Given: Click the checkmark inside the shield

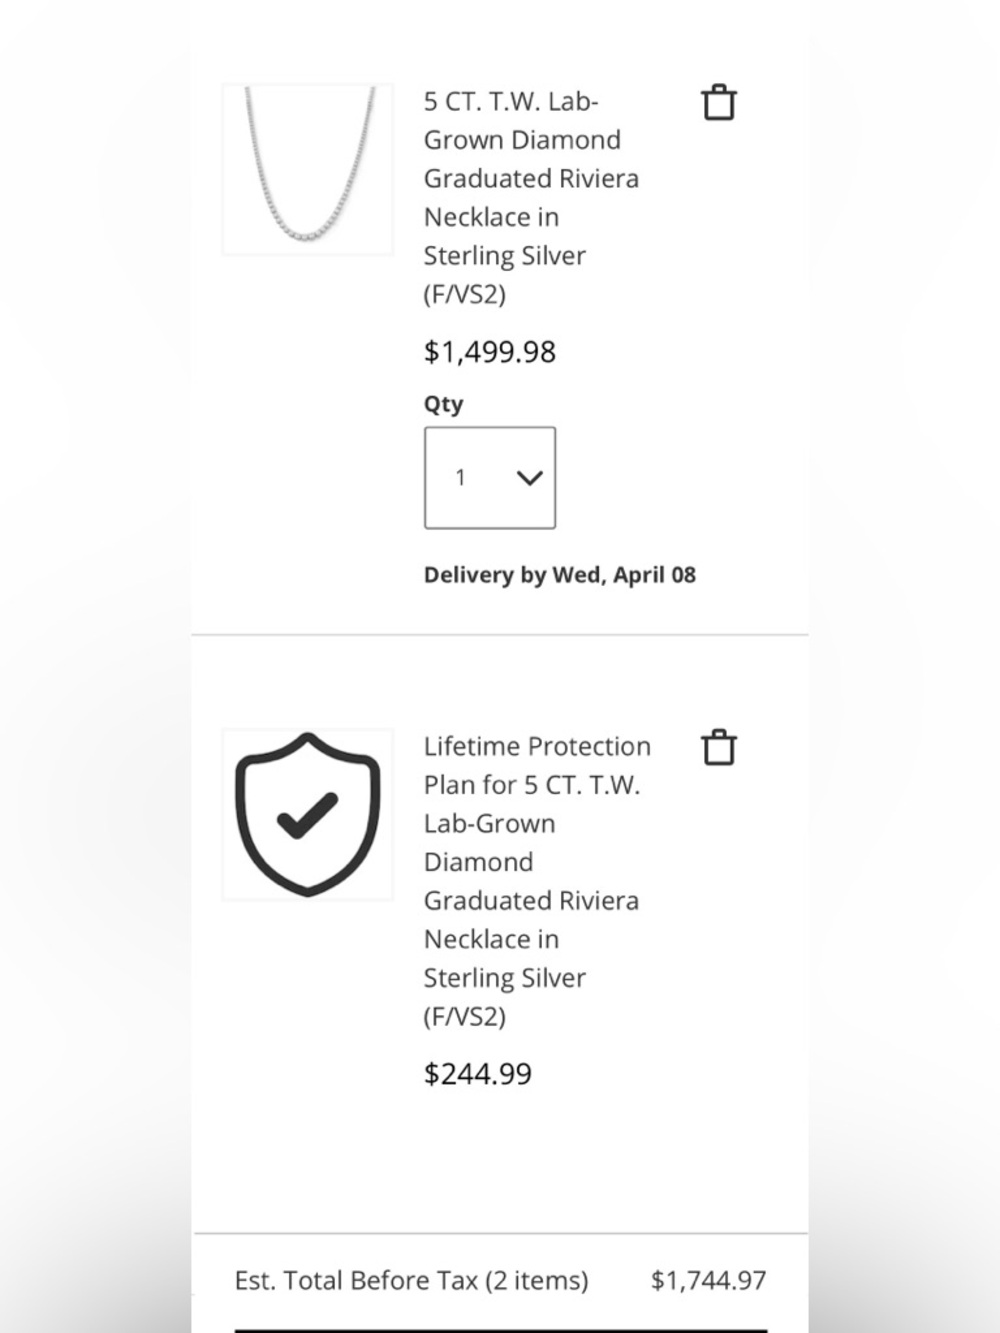Looking at the screenshot, I should click(x=308, y=814).
